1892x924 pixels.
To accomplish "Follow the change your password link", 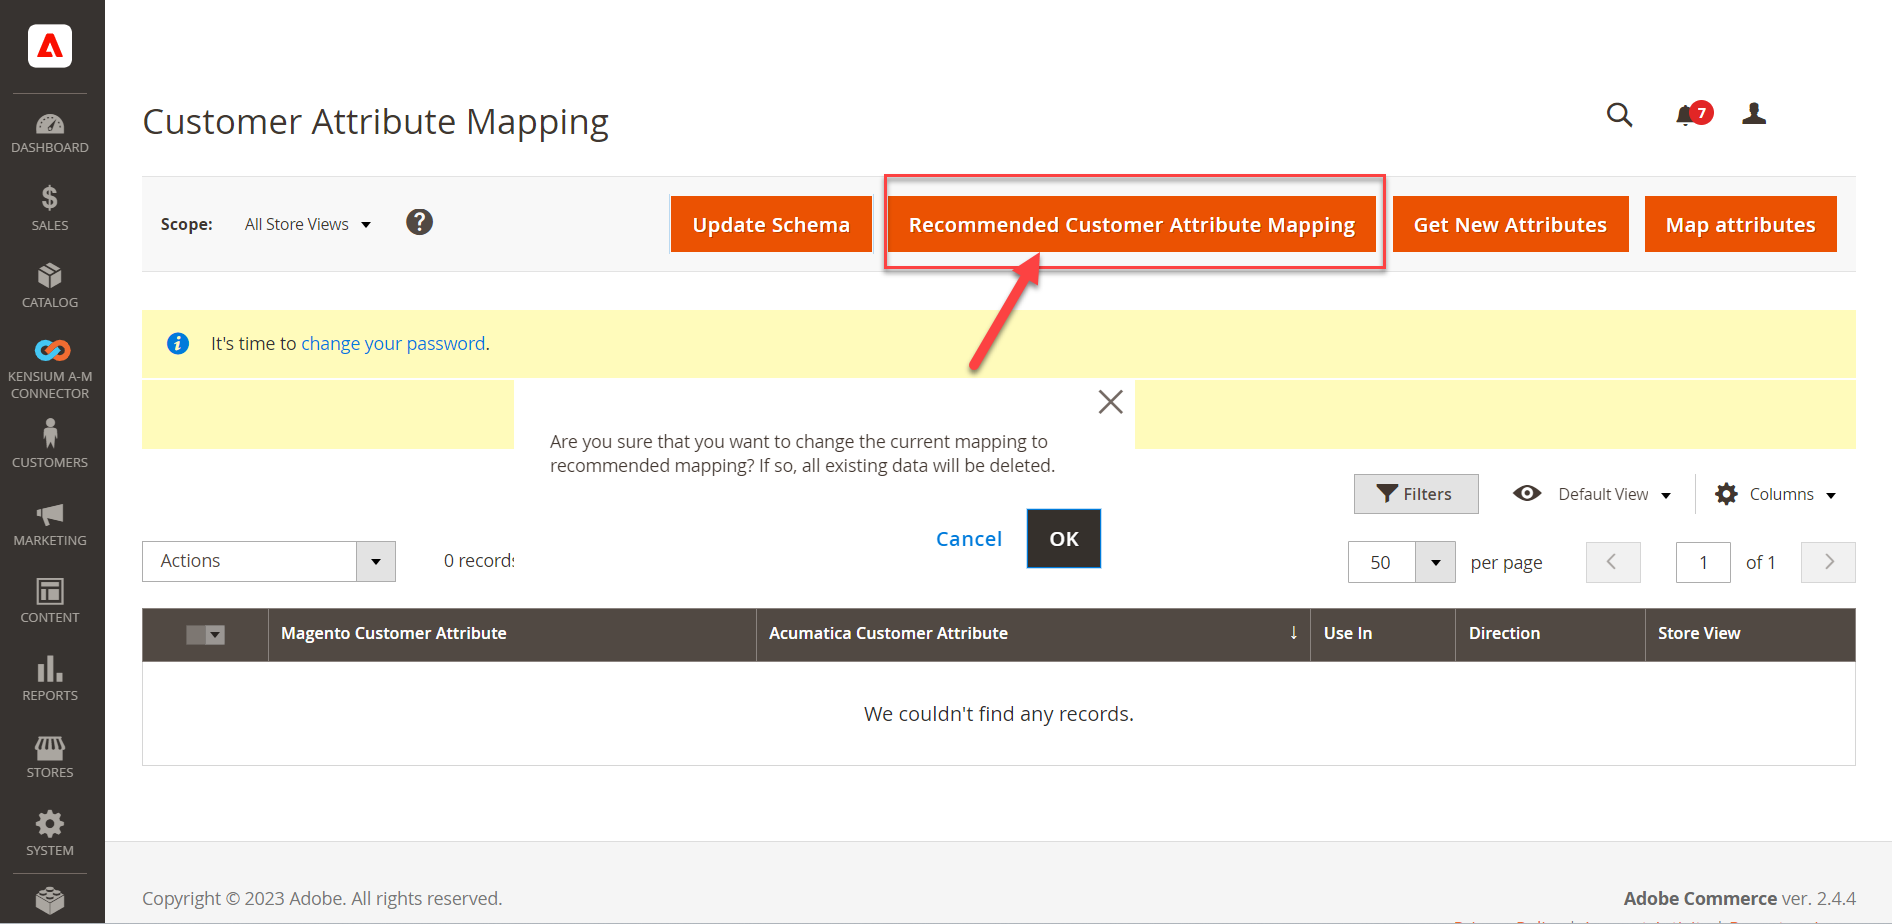I will click(393, 343).
